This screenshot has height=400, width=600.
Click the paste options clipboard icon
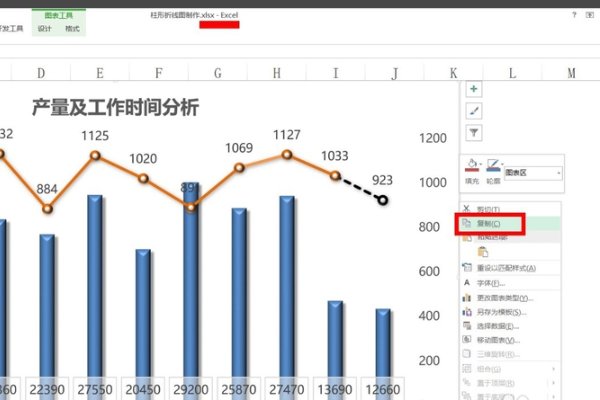483,252
